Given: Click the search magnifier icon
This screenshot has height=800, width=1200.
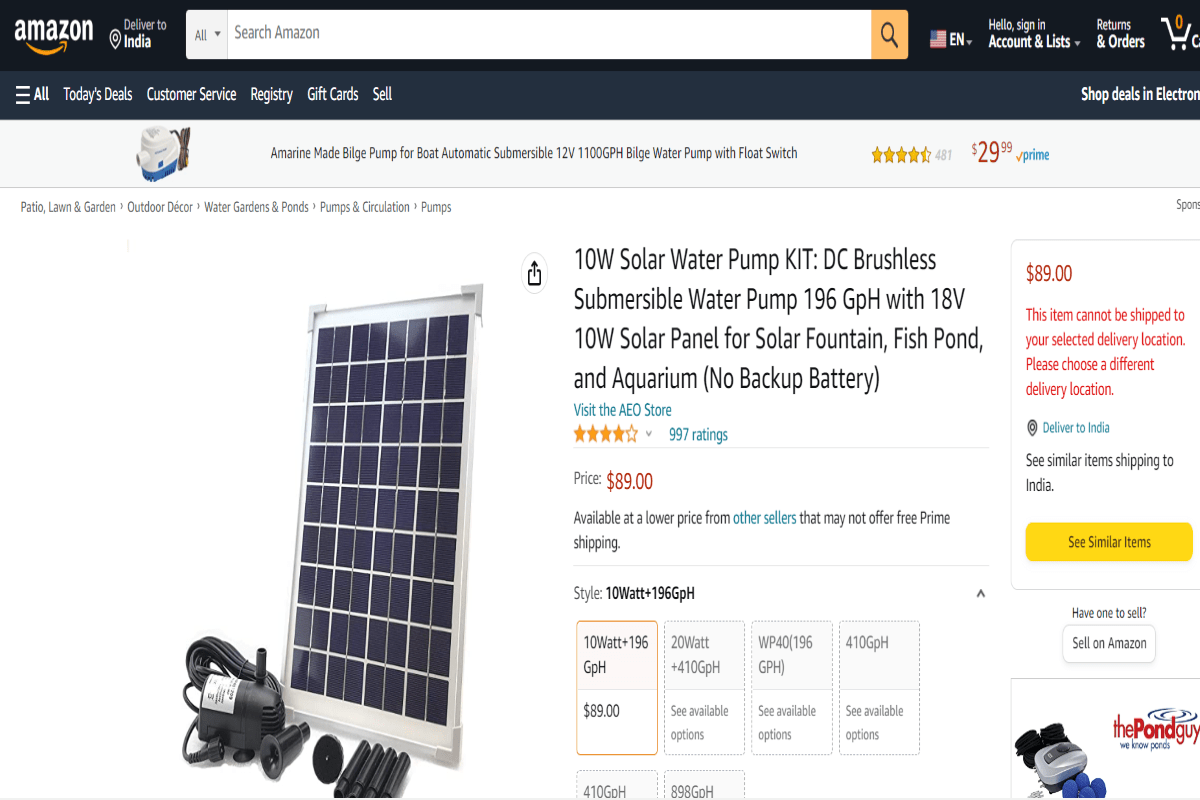Looking at the screenshot, I should 888,33.
